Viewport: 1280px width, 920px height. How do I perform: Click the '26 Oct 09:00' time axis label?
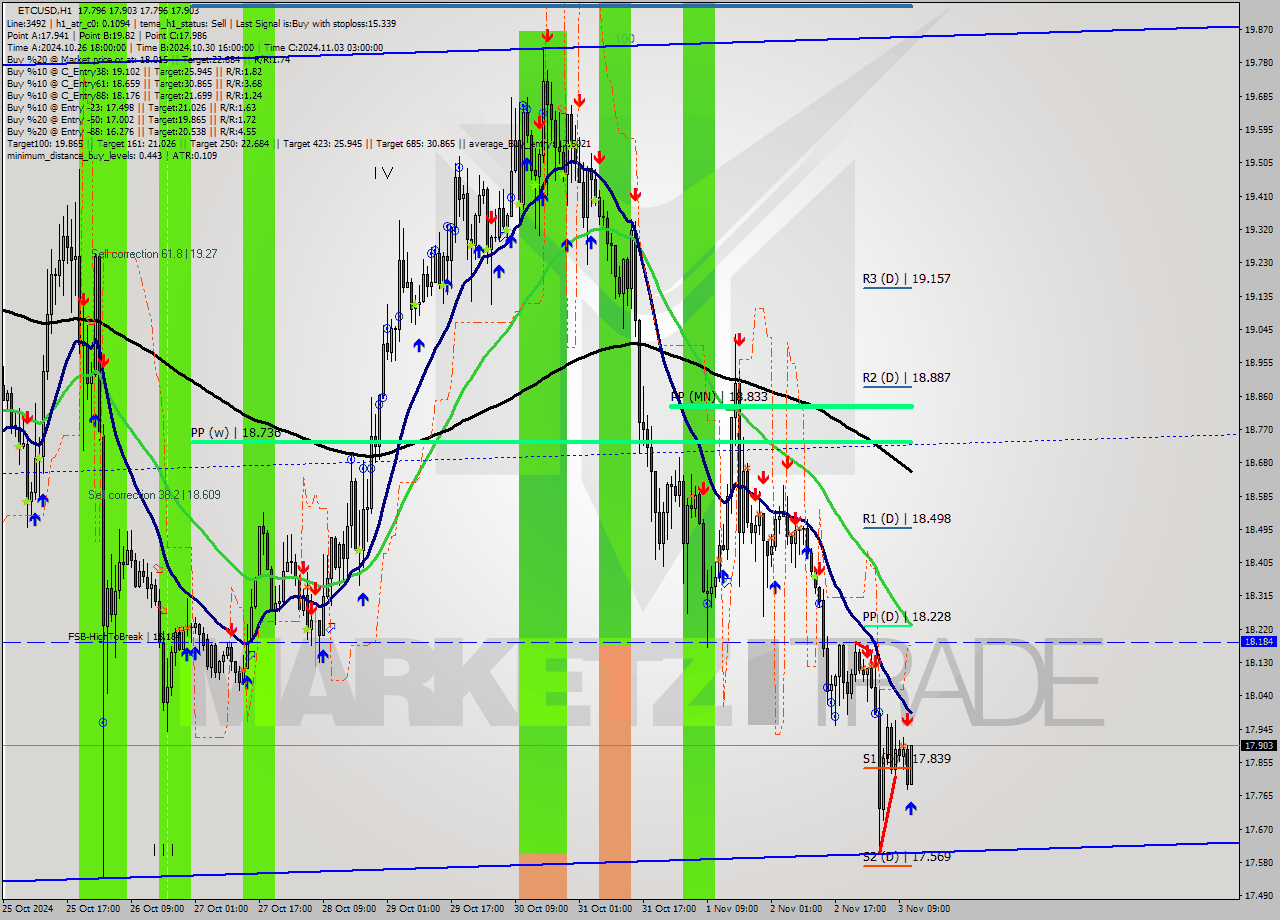(156, 909)
